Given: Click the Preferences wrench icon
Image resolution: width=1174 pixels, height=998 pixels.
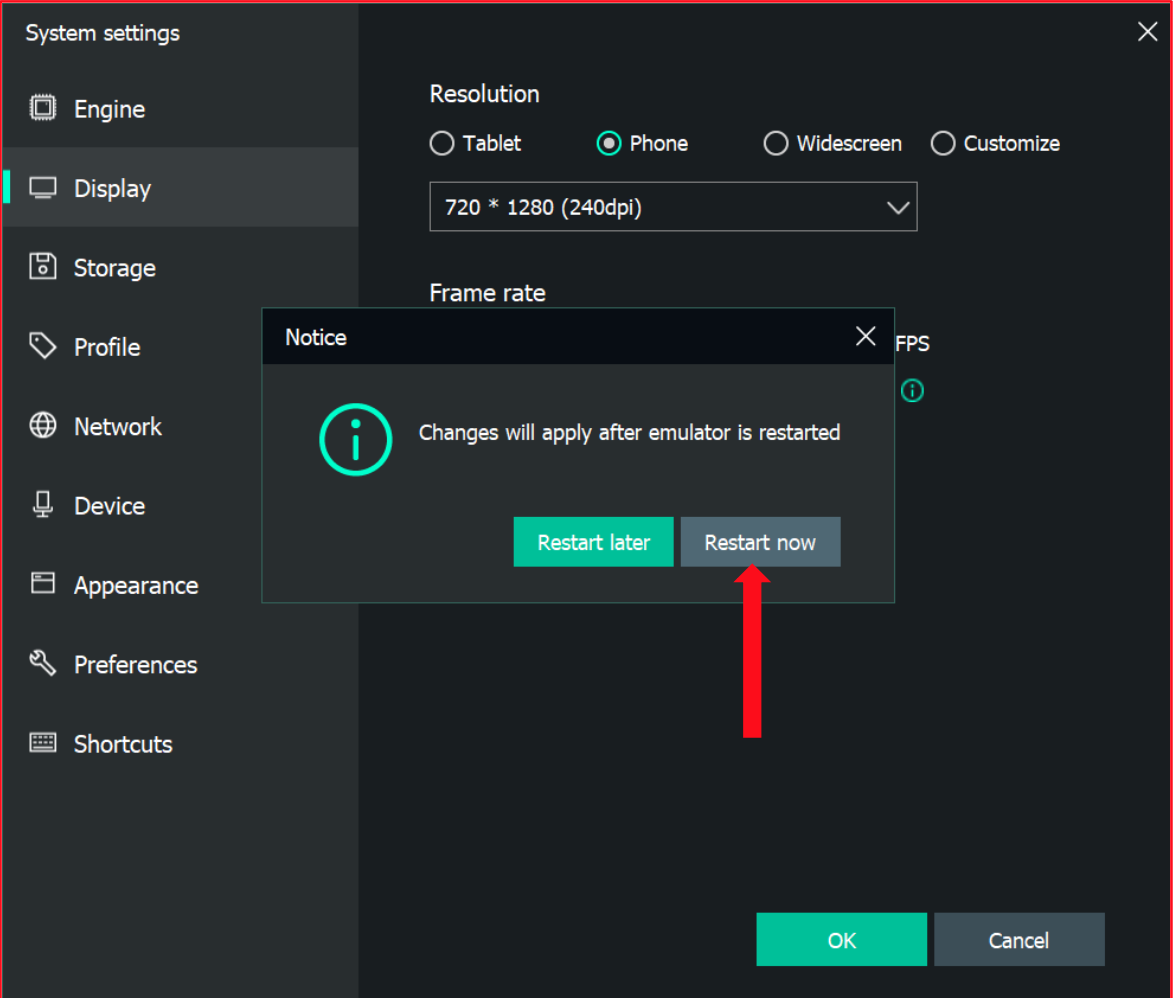Looking at the screenshot, I should [x=42, y=663].
